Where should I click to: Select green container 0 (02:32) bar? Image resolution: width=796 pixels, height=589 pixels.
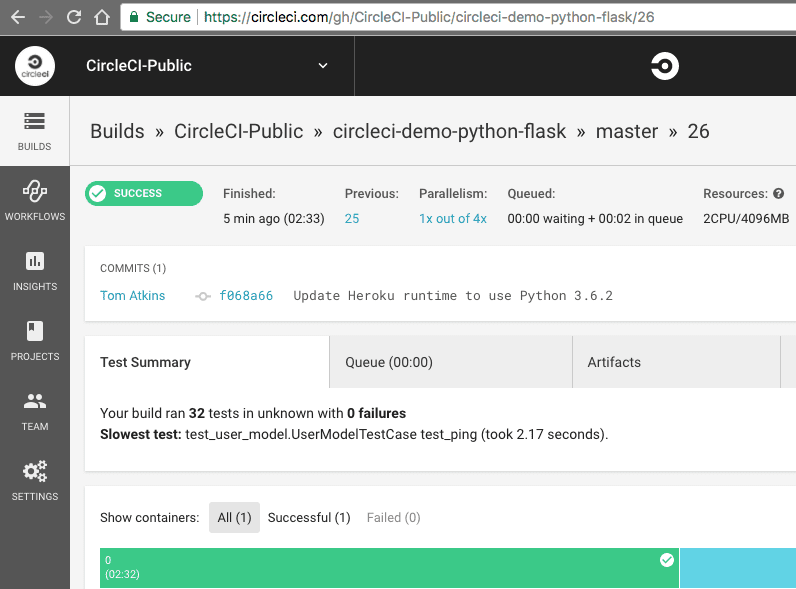click(x=389, y=568)
